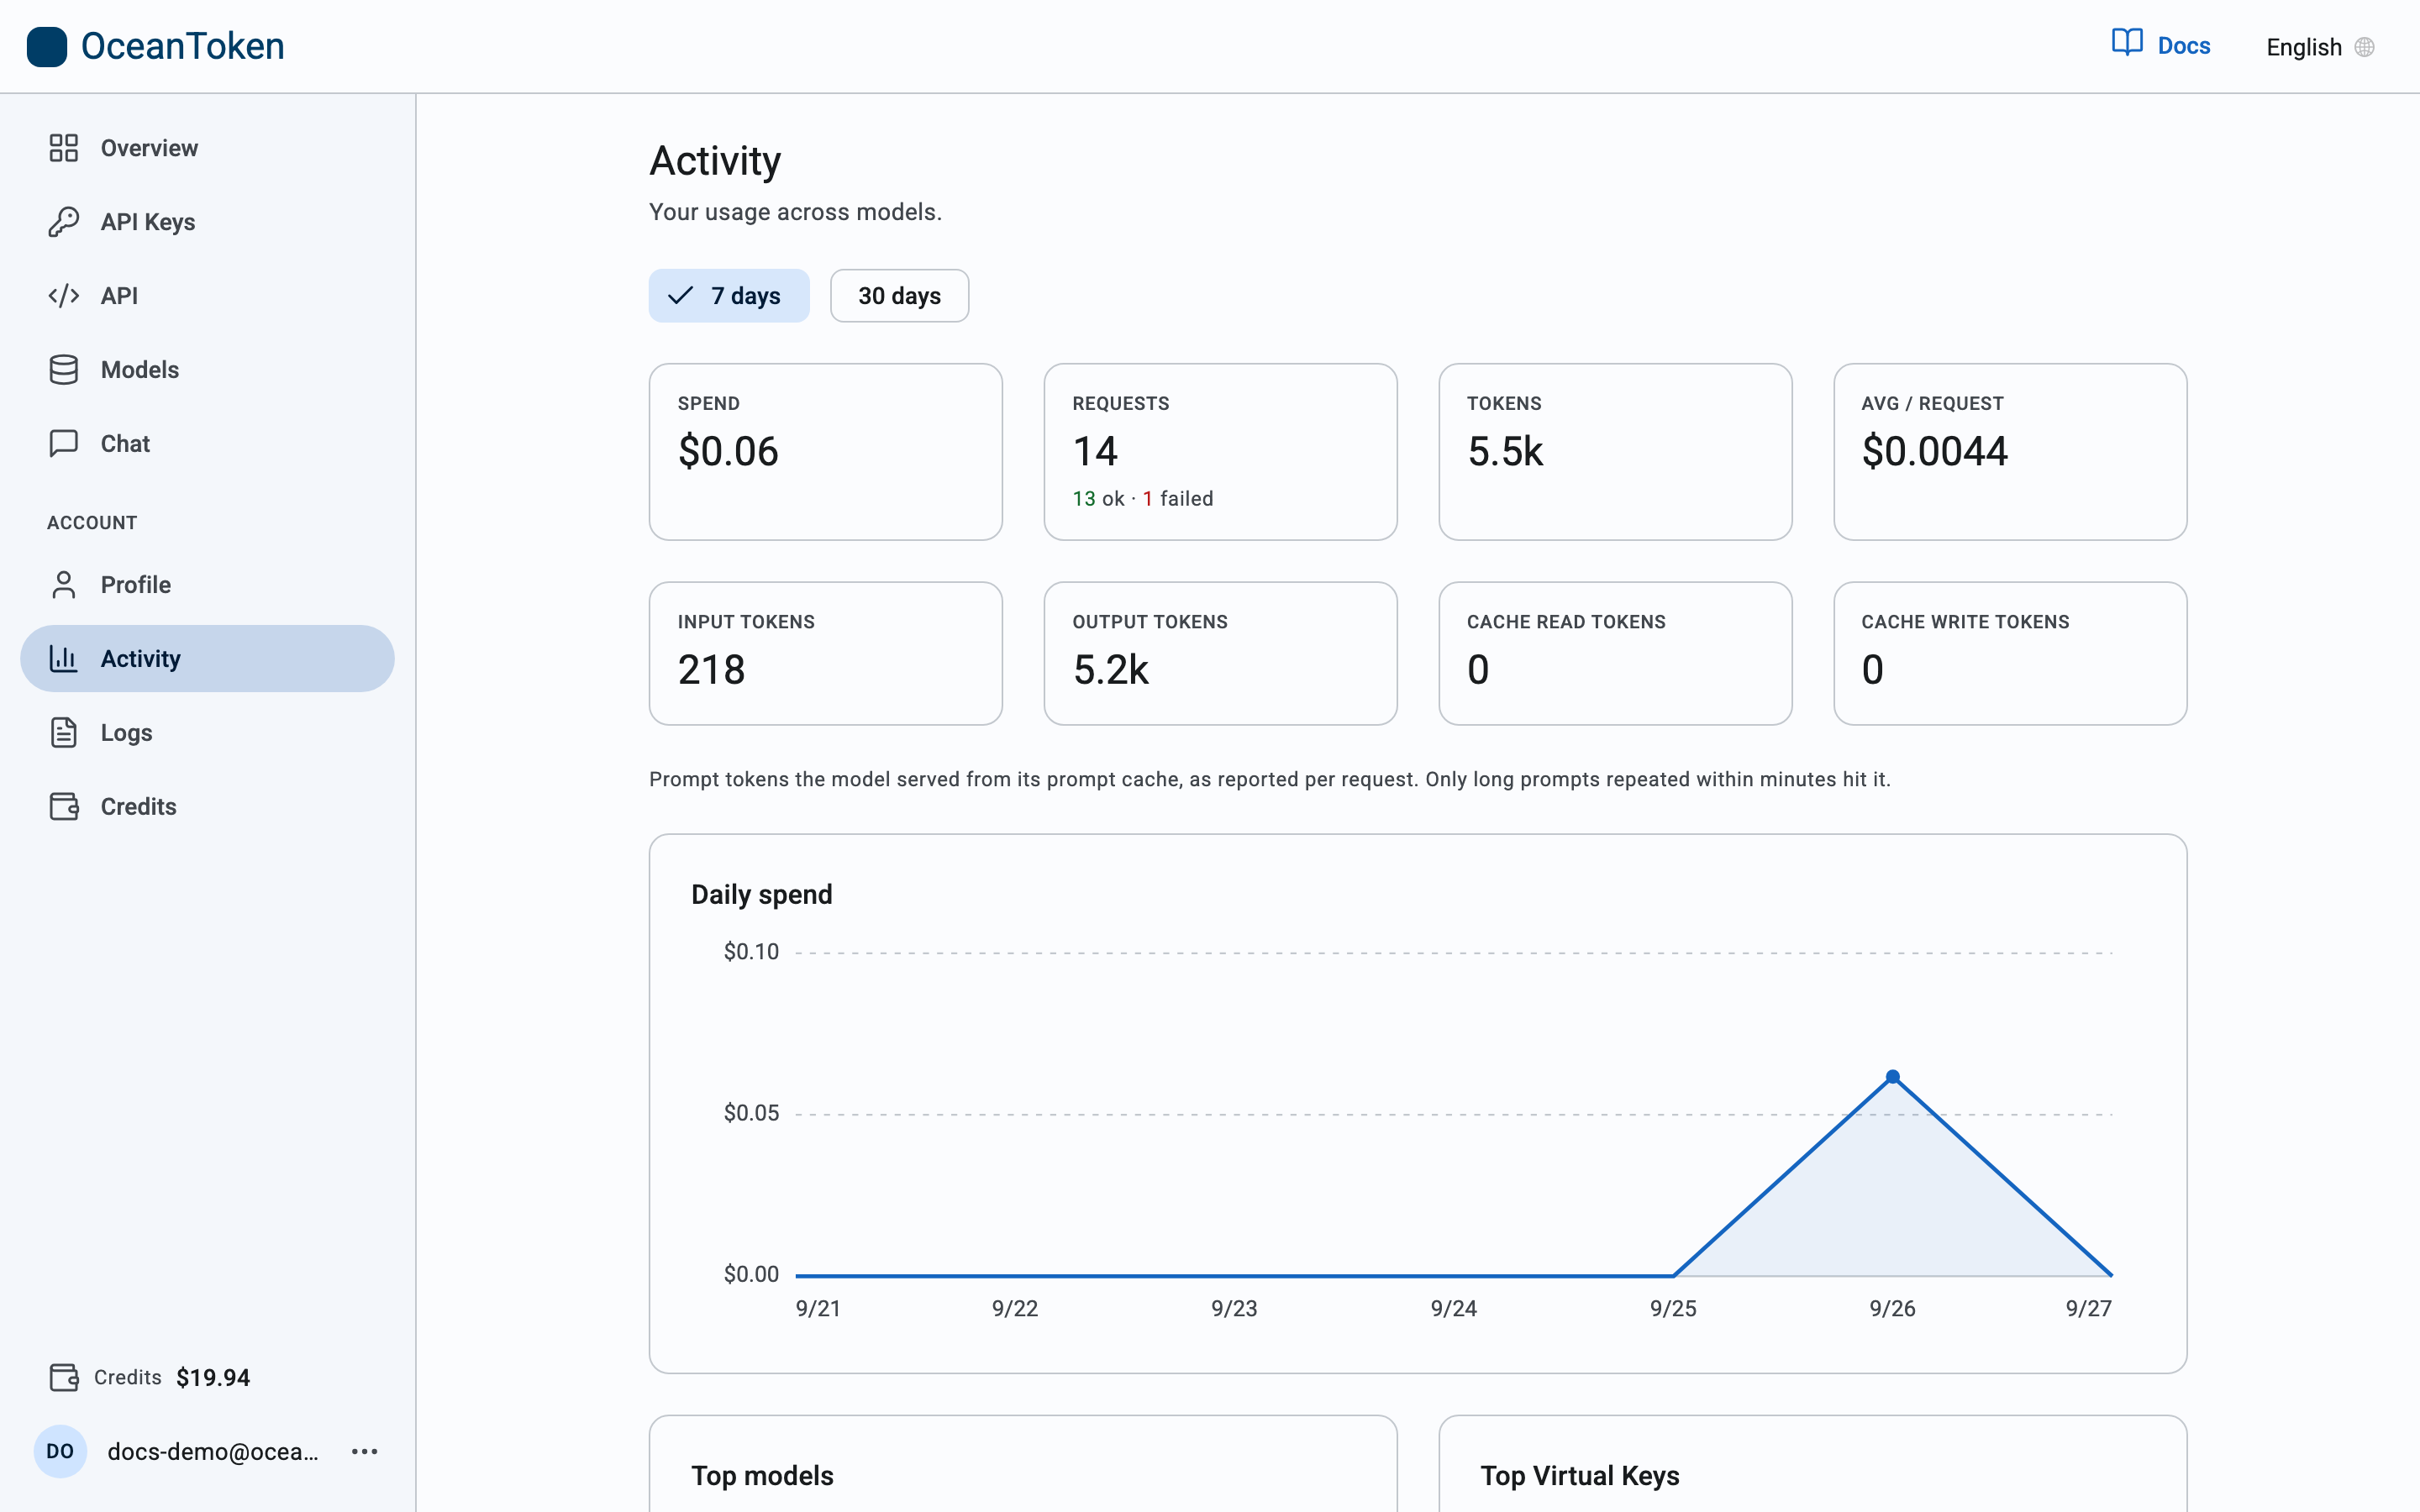Navigate to Models section
This screenshot has height=1512, width=2420.
[207, 370]
